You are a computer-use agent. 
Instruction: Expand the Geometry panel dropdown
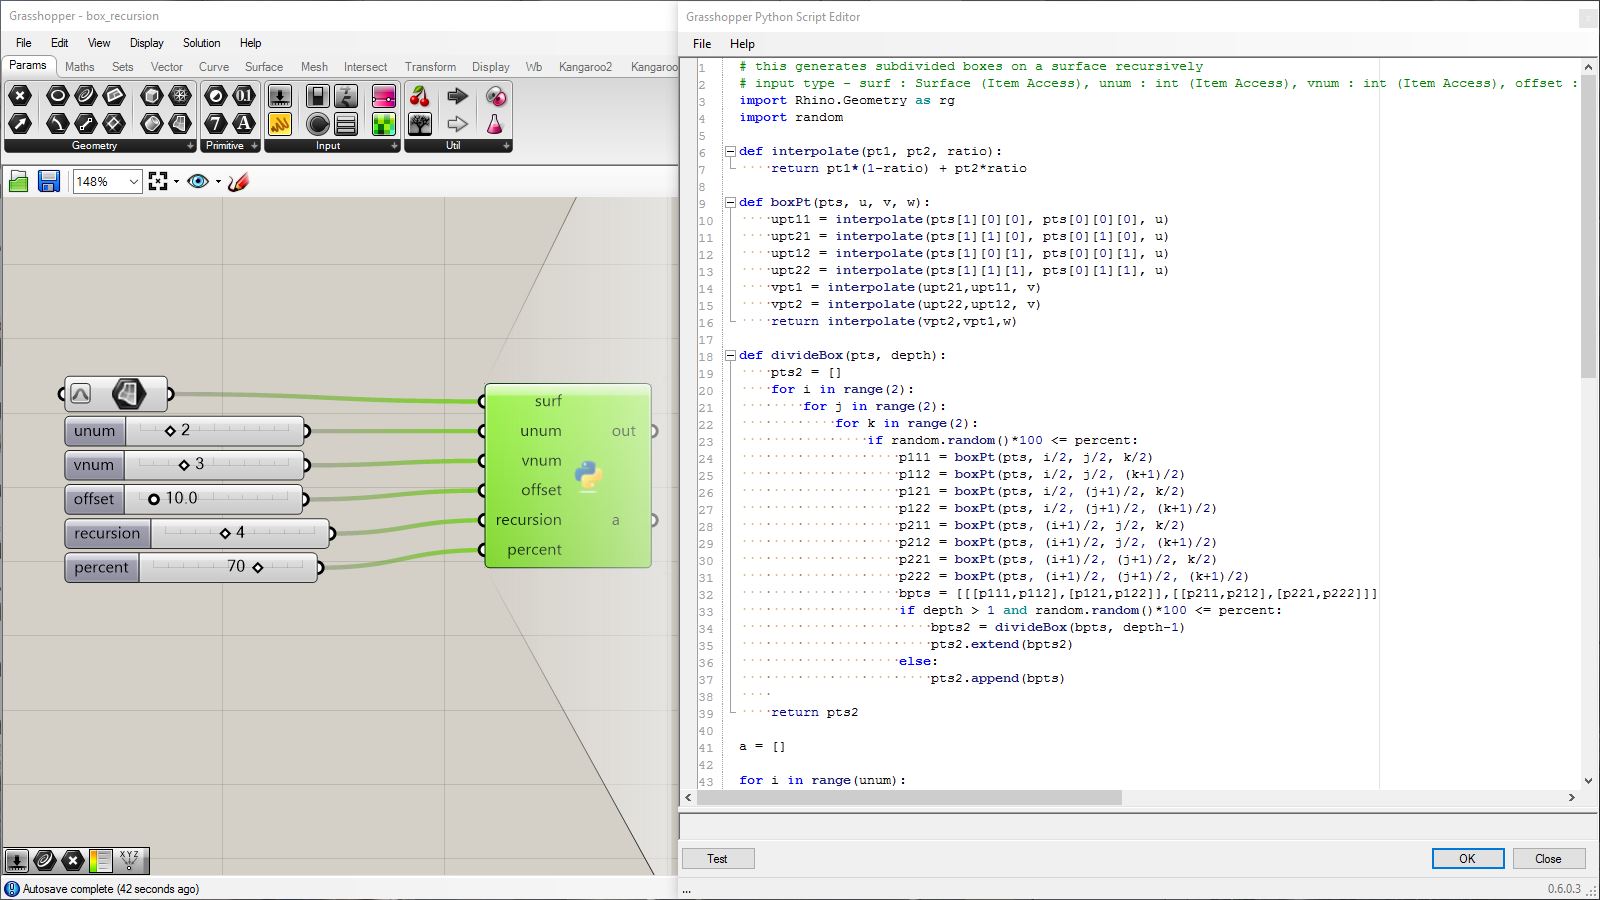pos(190,146)
